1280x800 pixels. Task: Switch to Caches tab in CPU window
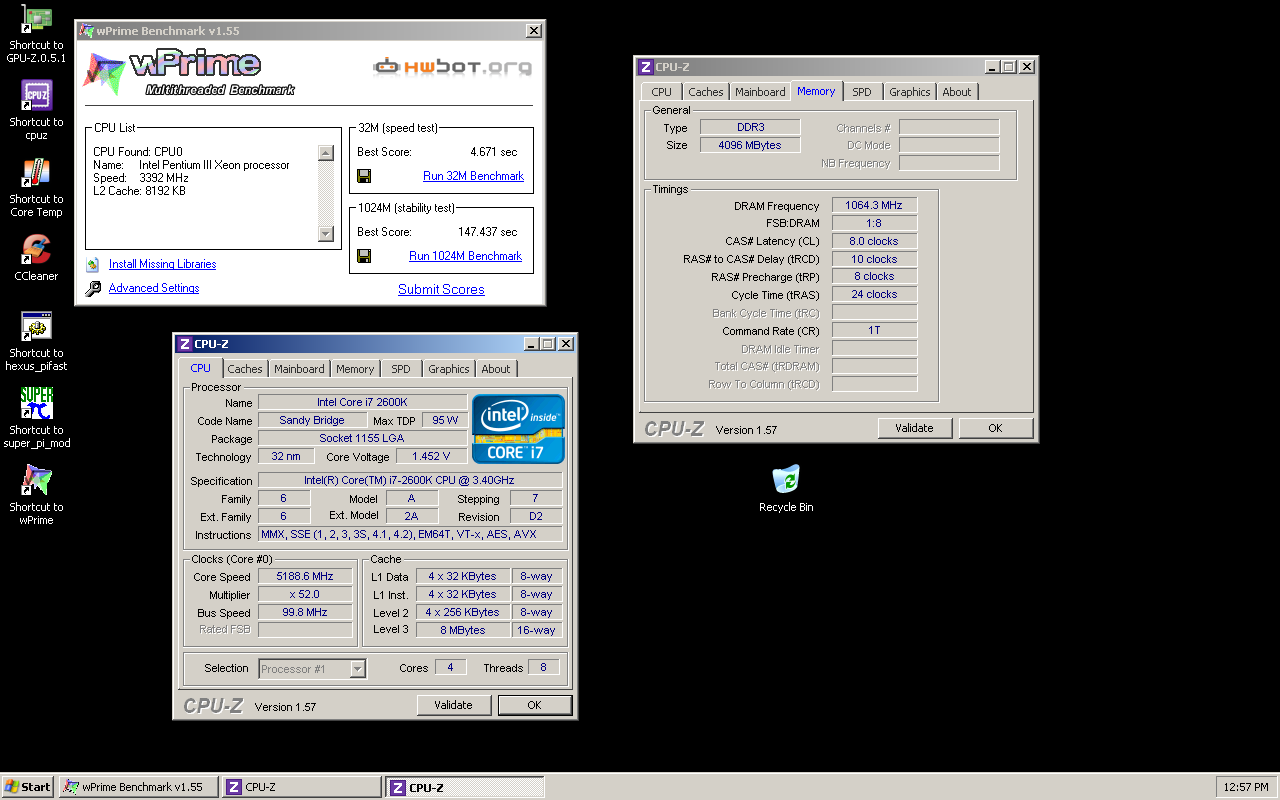pos(244,369)
